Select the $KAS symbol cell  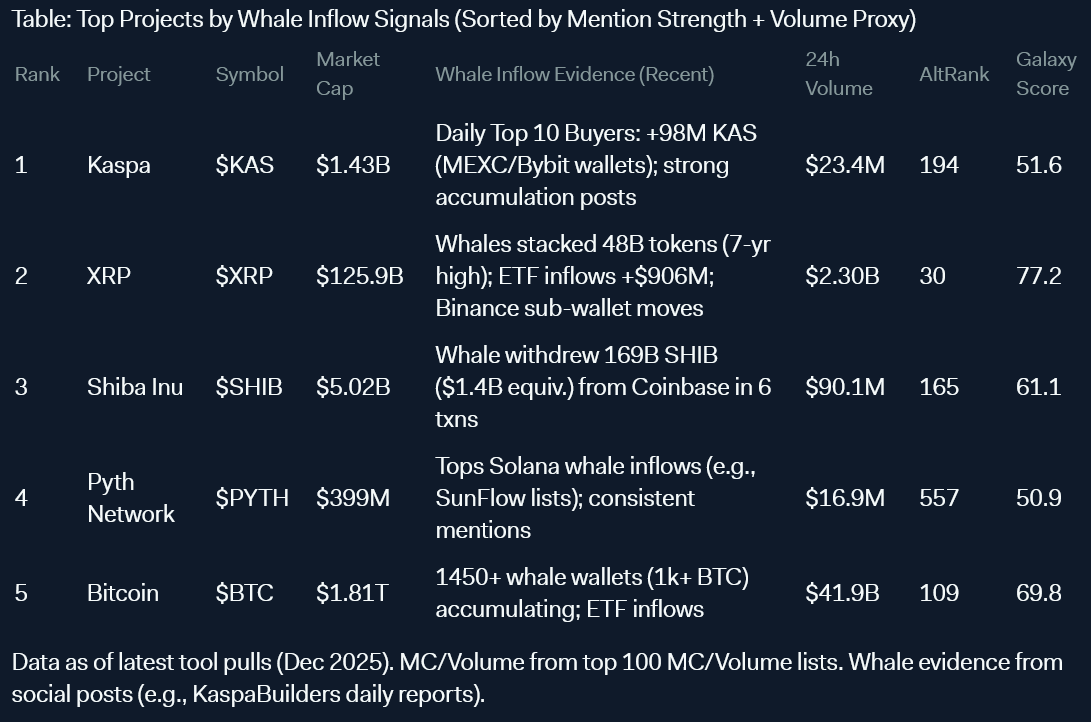[x=244, y=165]
